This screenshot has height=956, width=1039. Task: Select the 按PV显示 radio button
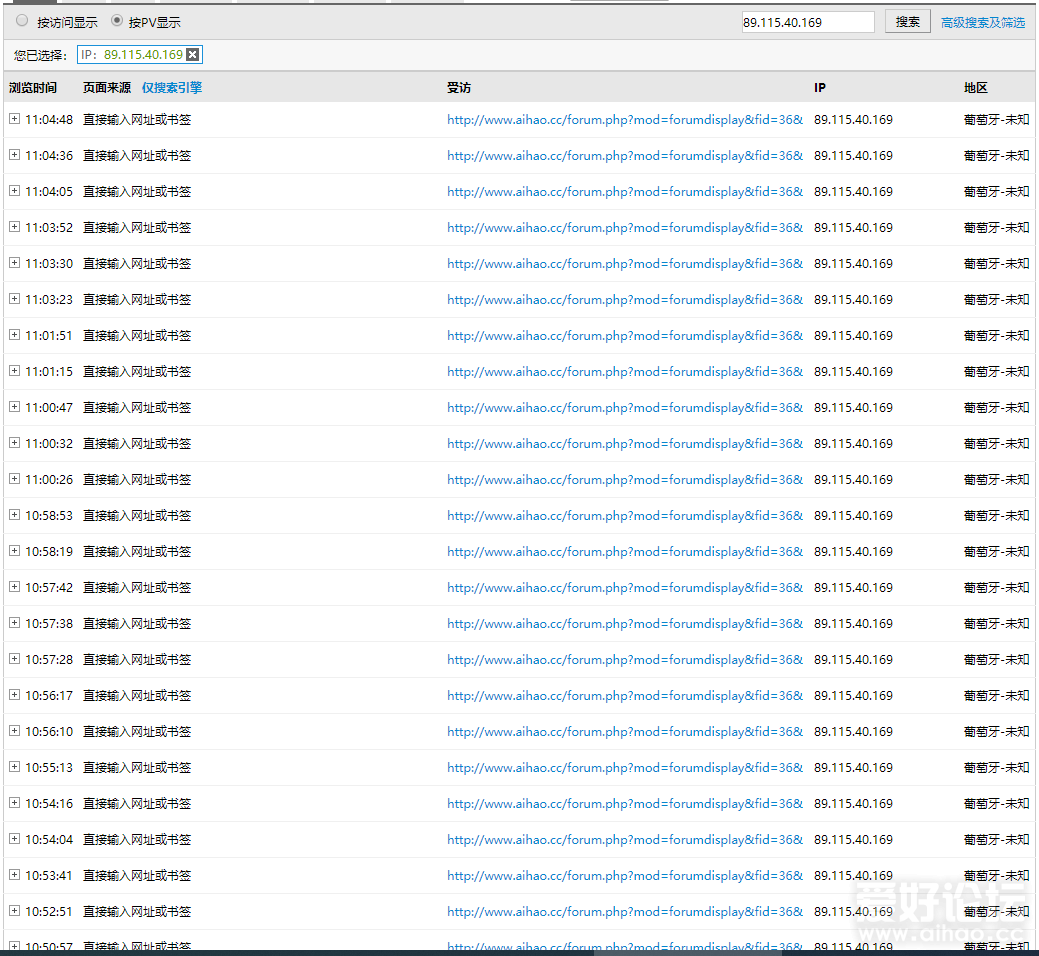tap(117, 21)
